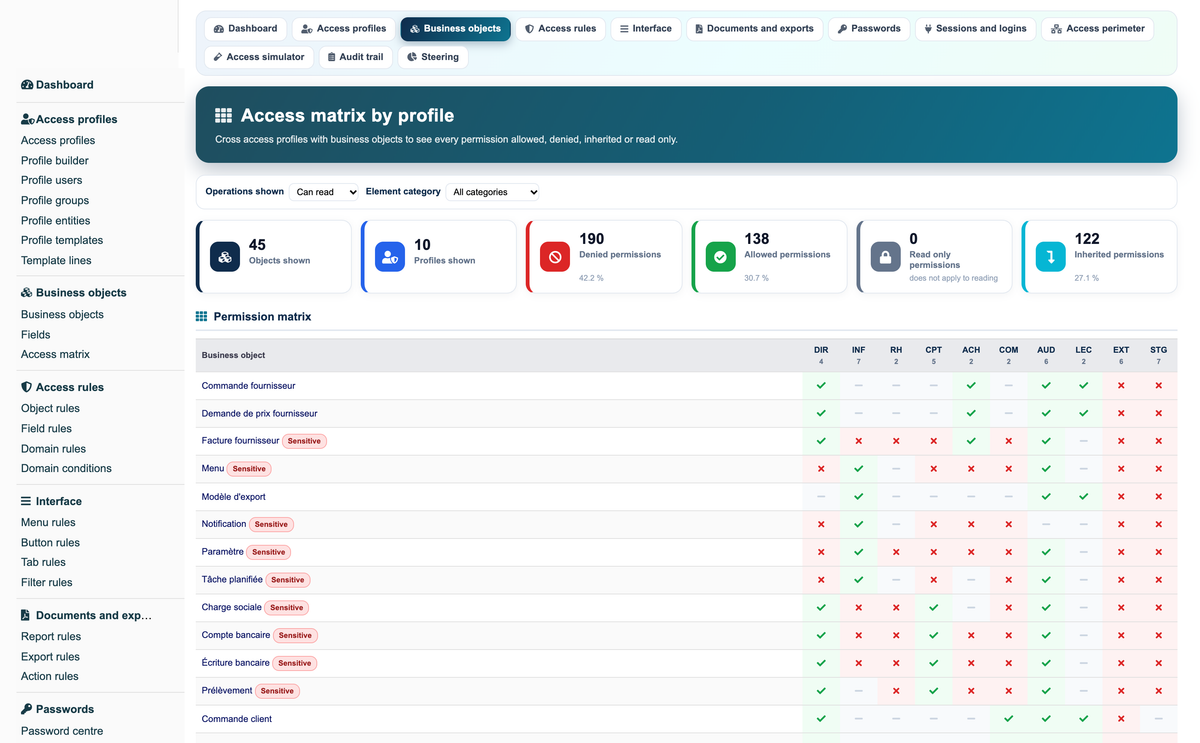Click the grid icon beside Access matrix by profile
Image resolution: width=1200 pixels, height=743 pixels.
(223, 116)
